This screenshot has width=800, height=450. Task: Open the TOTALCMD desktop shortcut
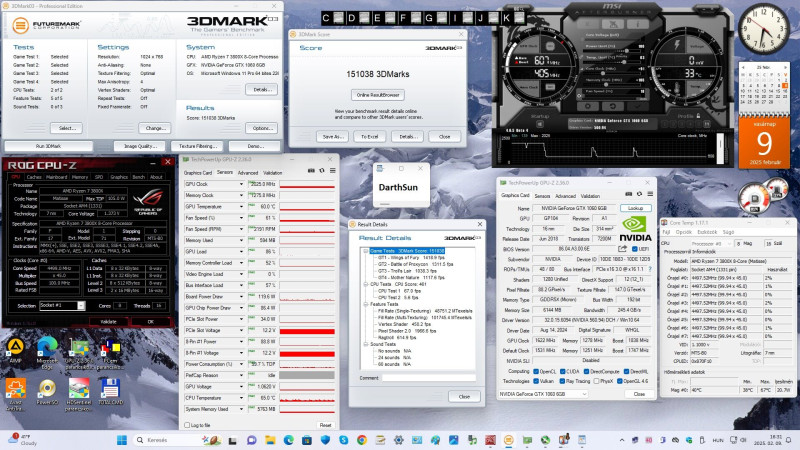coord(110,392)
